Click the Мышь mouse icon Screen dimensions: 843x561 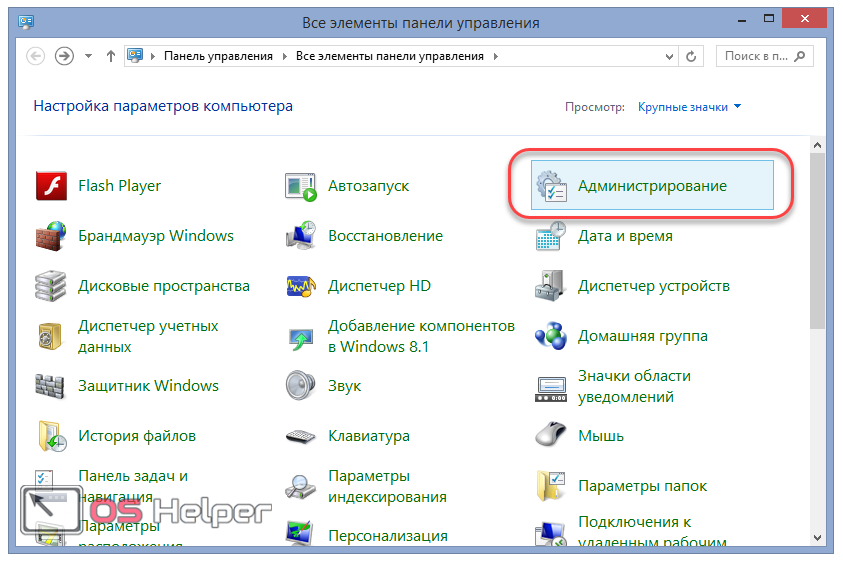click(x=551, y=436)
